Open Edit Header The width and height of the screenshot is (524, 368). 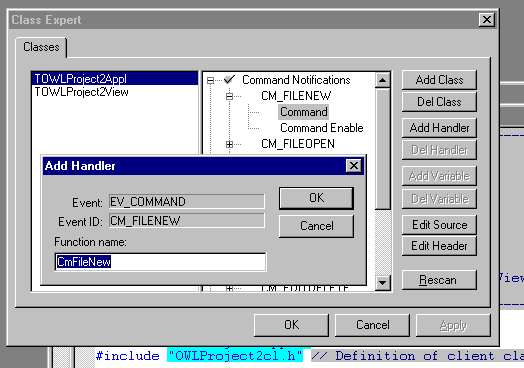(439, 246)
